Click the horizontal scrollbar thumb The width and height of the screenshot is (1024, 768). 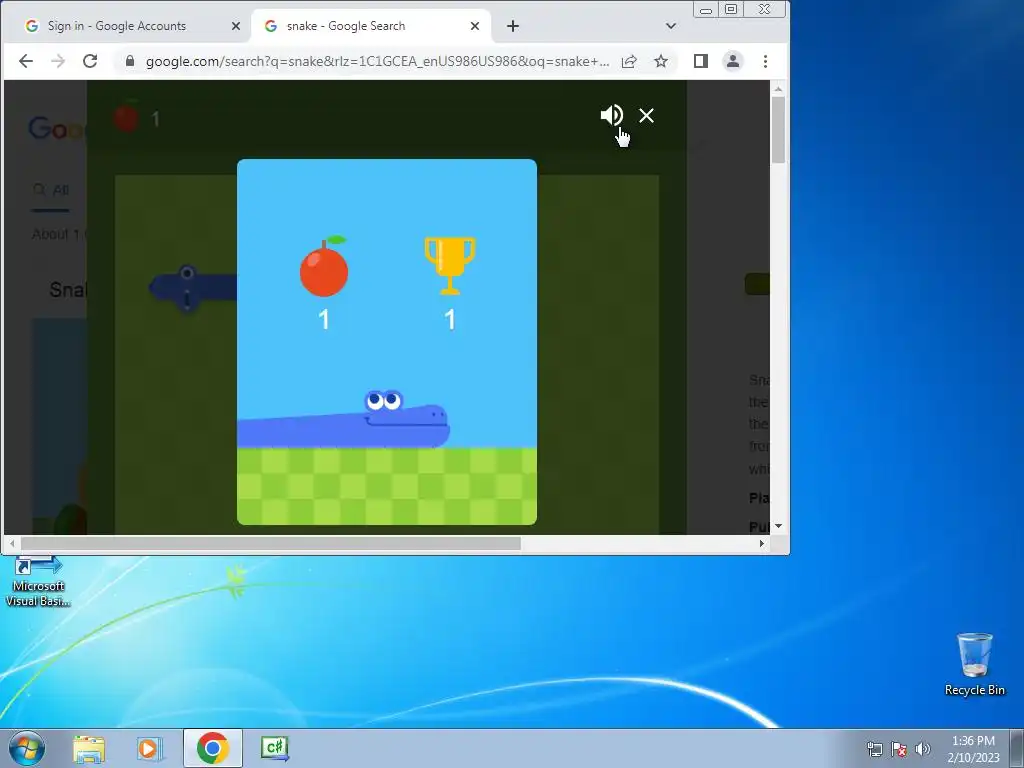pos(271,543)
